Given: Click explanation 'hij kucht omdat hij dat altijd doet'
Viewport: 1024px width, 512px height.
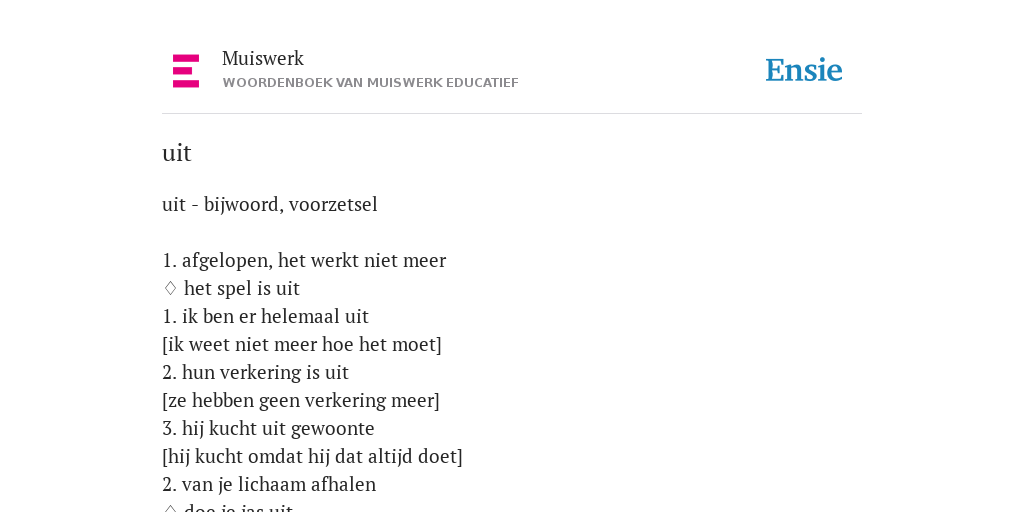Looking at the screenshot, I should [312, 456].
